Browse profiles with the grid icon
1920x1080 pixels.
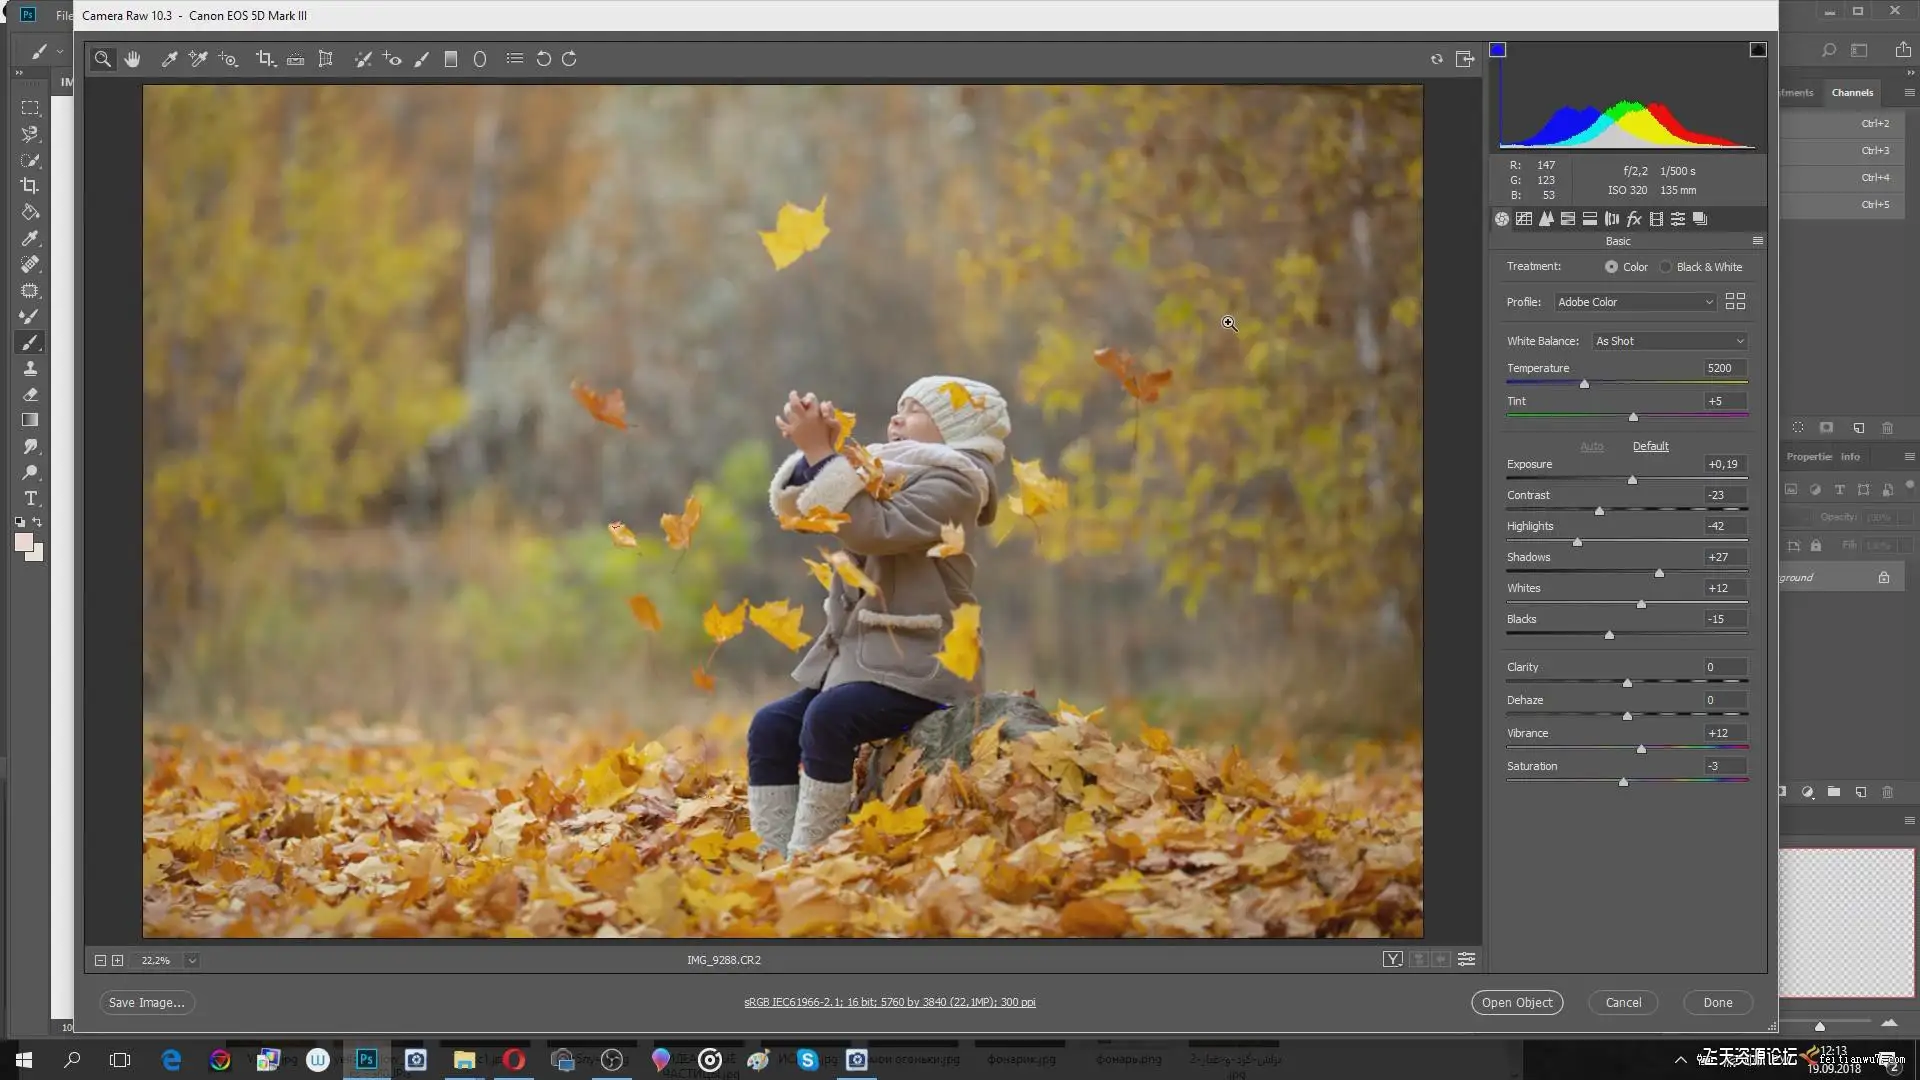pos(1735,301)
